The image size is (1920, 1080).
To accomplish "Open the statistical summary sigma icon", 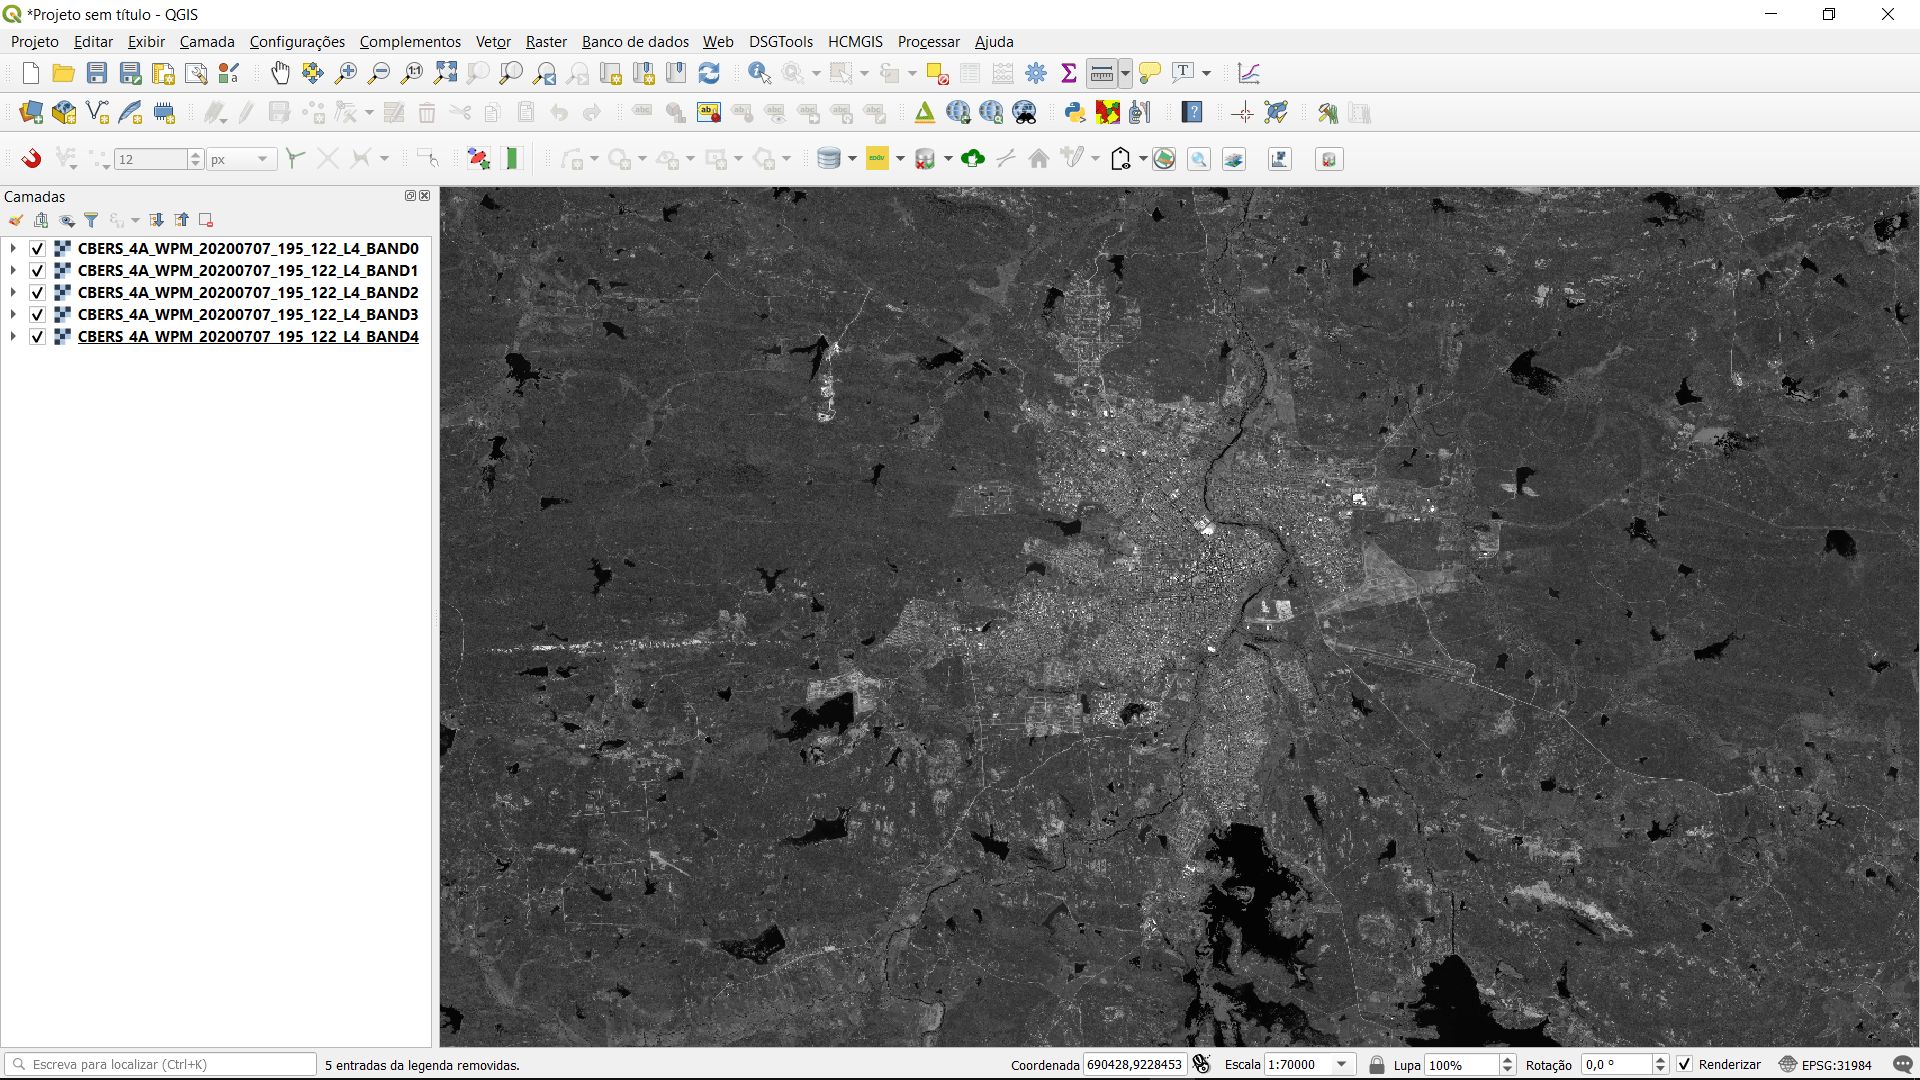I will pyautogui.click(x=1069, y=73).
